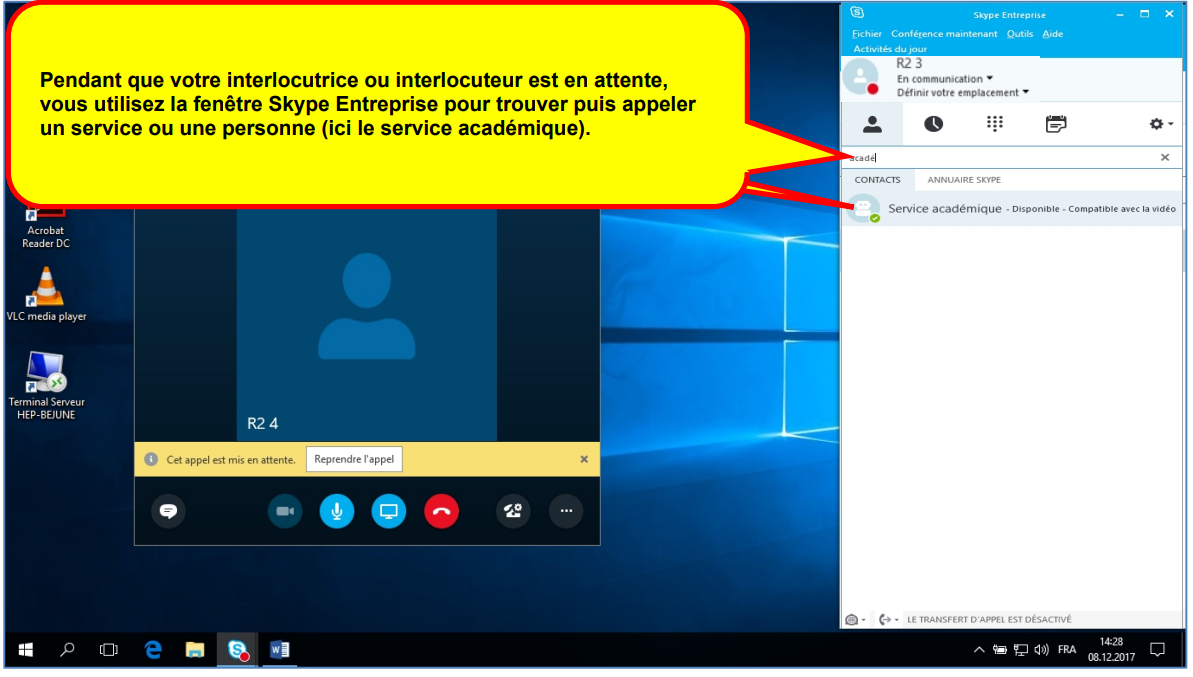Click the taskbar search magnifier
Screen dimensions: 1193x677
pos(67,650)
